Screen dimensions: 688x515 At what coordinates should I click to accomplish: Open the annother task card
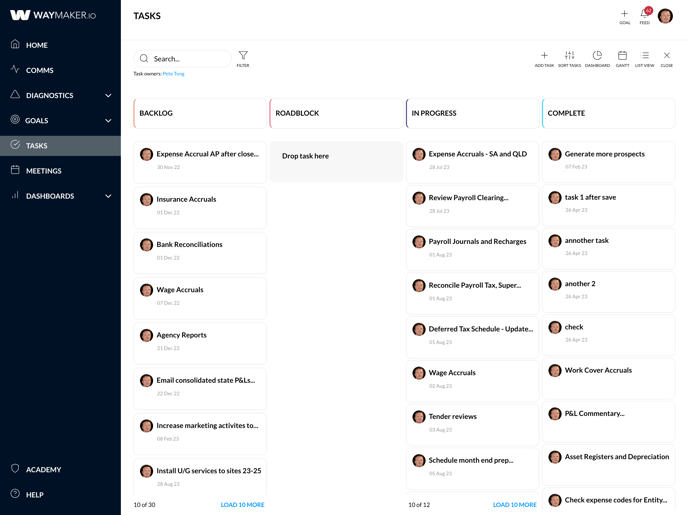point(609,248)
